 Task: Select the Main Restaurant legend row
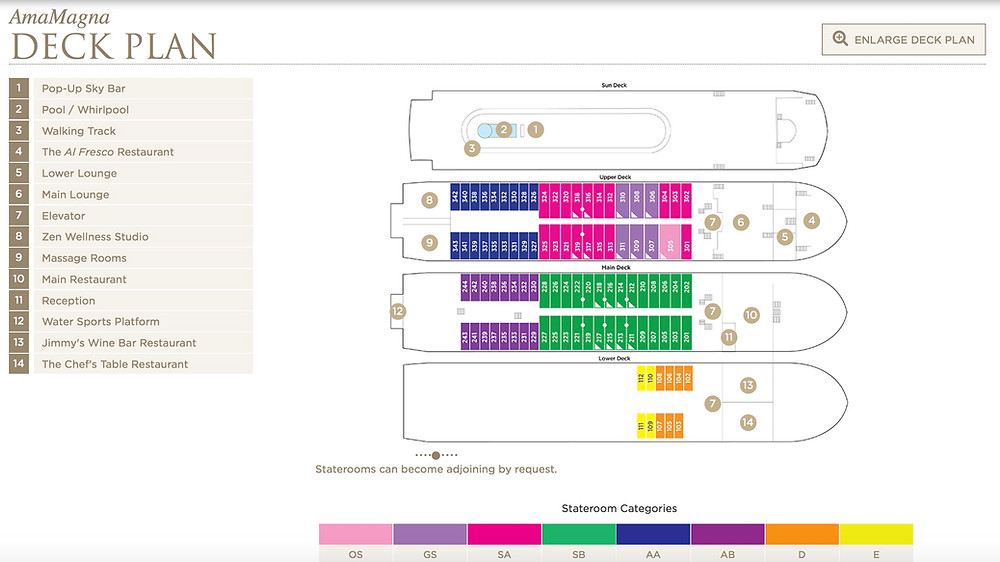tap(131, 279)
